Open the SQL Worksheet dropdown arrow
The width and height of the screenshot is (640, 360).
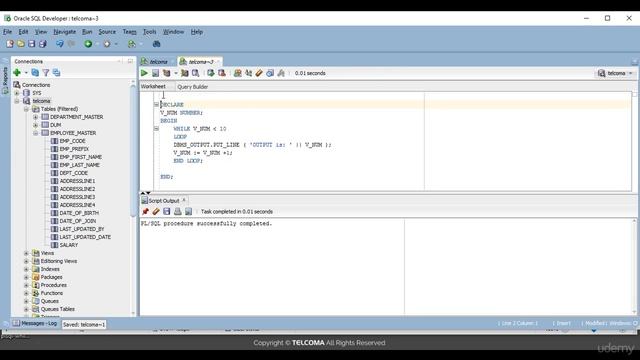[141, 44]
